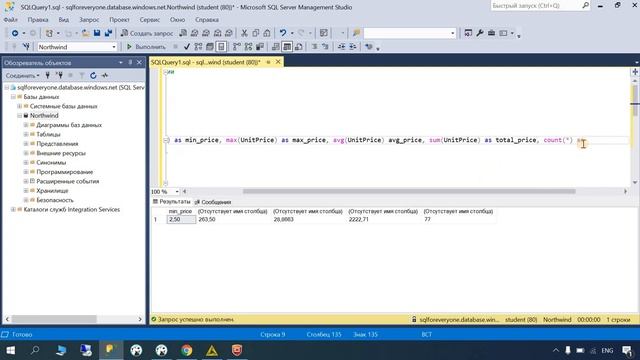Click the Создать запрос button
This screenshot has width=640, height=360.
pos(147,33)
